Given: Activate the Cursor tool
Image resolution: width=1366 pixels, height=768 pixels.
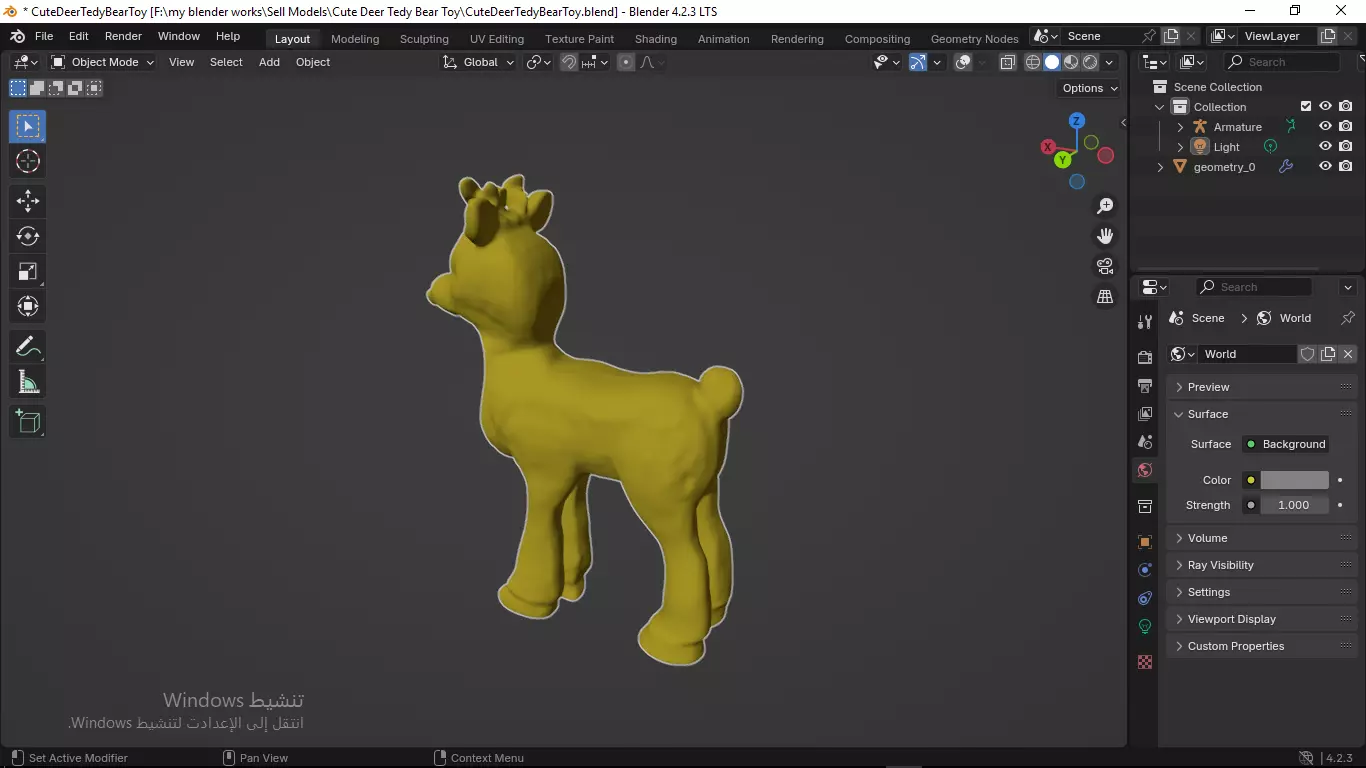Looking at the screenshot, I should tap(28, 161).
